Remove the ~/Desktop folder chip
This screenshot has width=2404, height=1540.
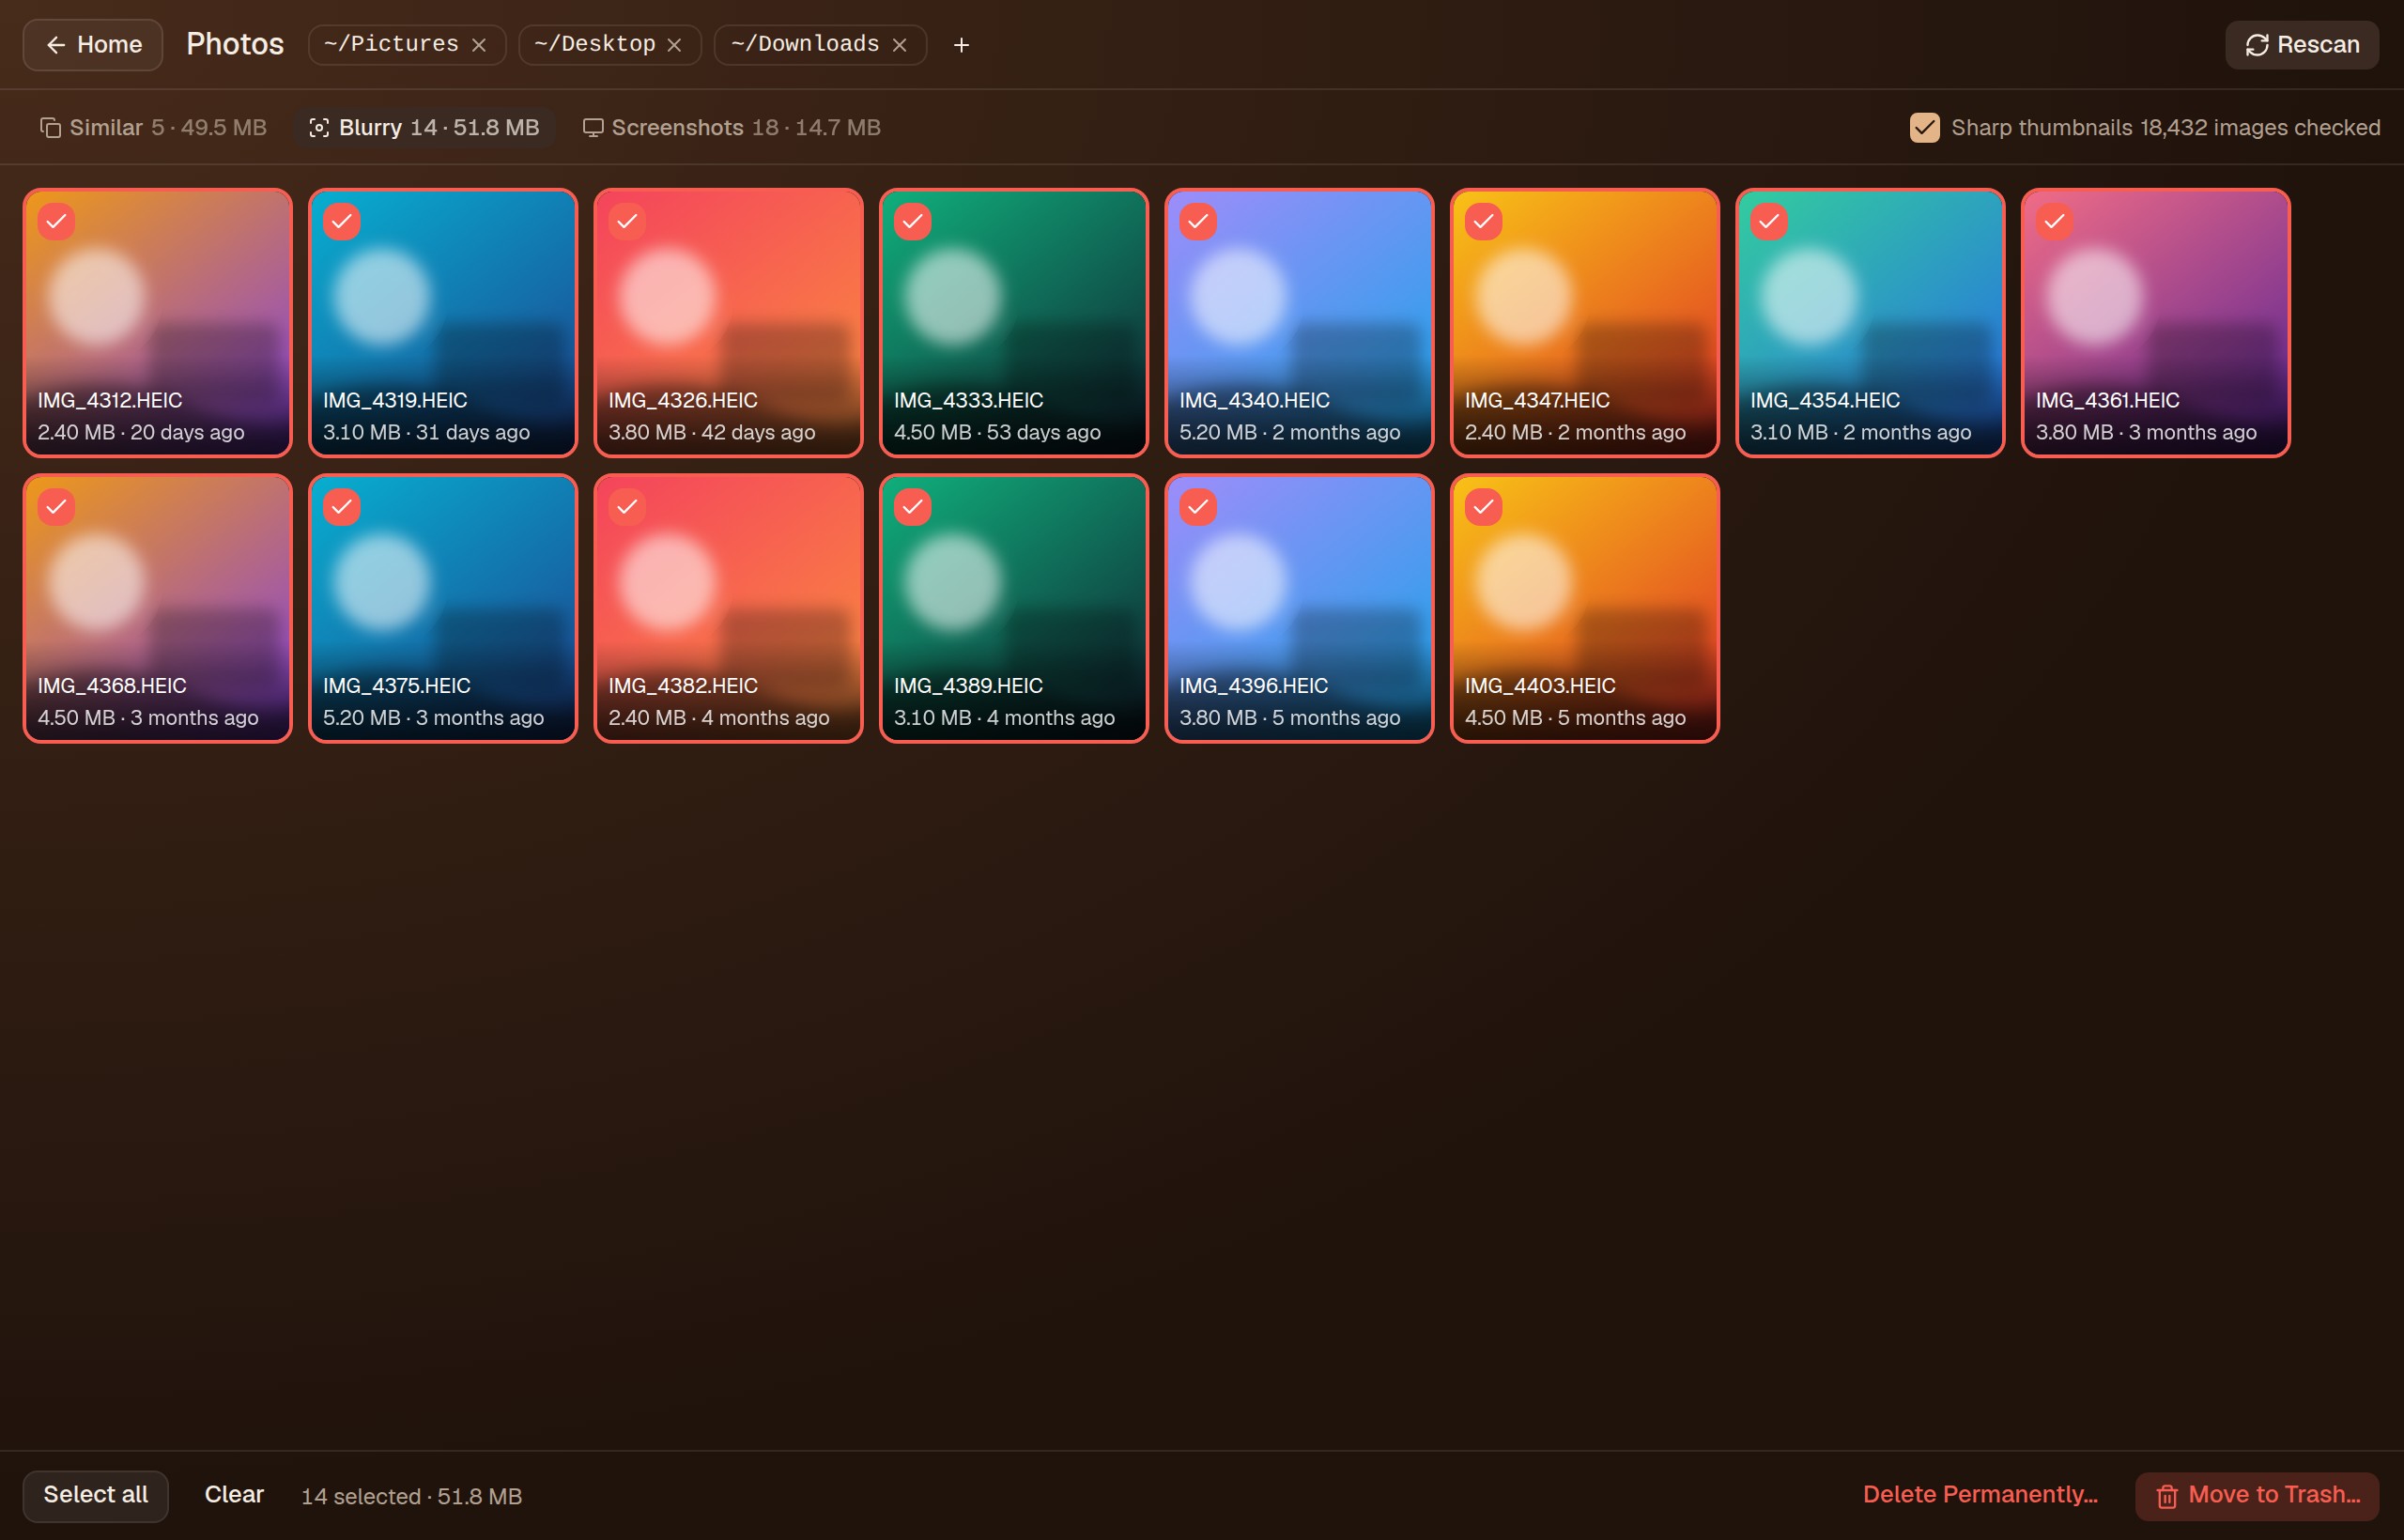[x=674, y=45]
